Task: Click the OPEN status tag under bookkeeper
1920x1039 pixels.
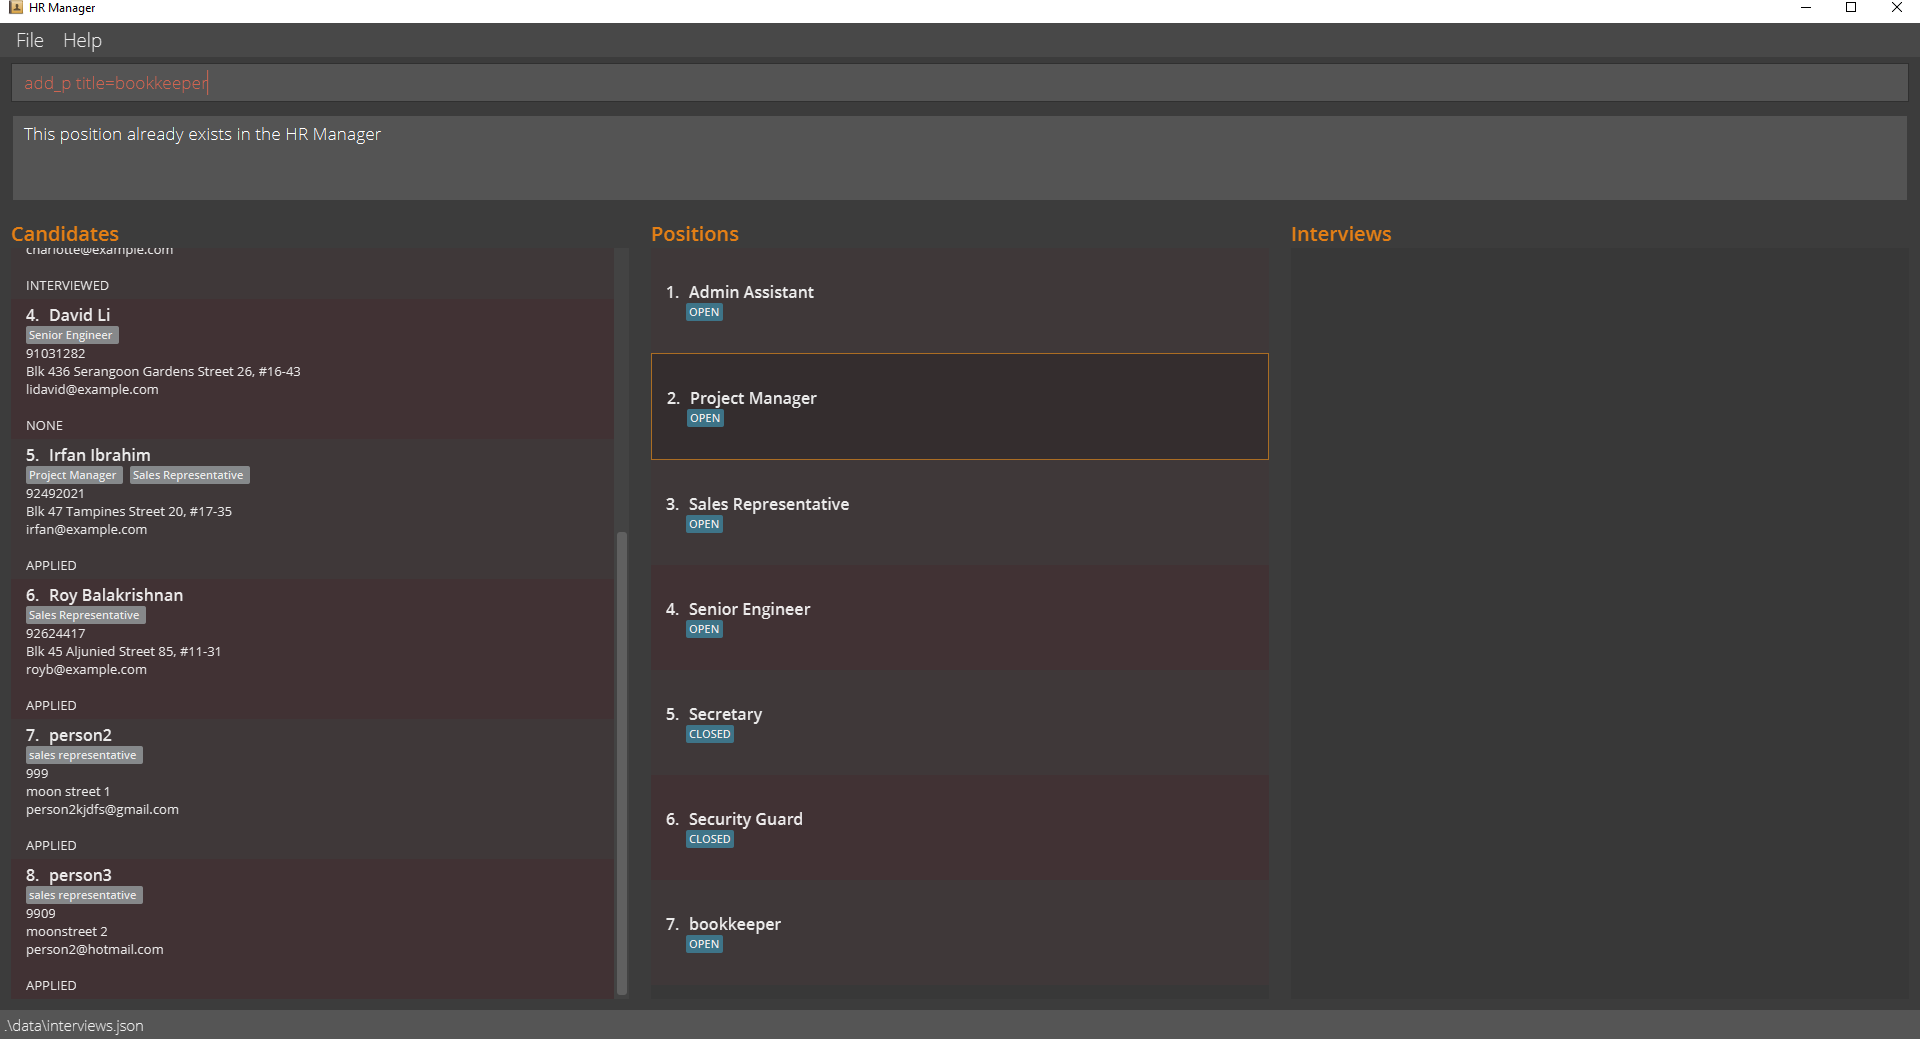Action: click(x=704, y=944)
